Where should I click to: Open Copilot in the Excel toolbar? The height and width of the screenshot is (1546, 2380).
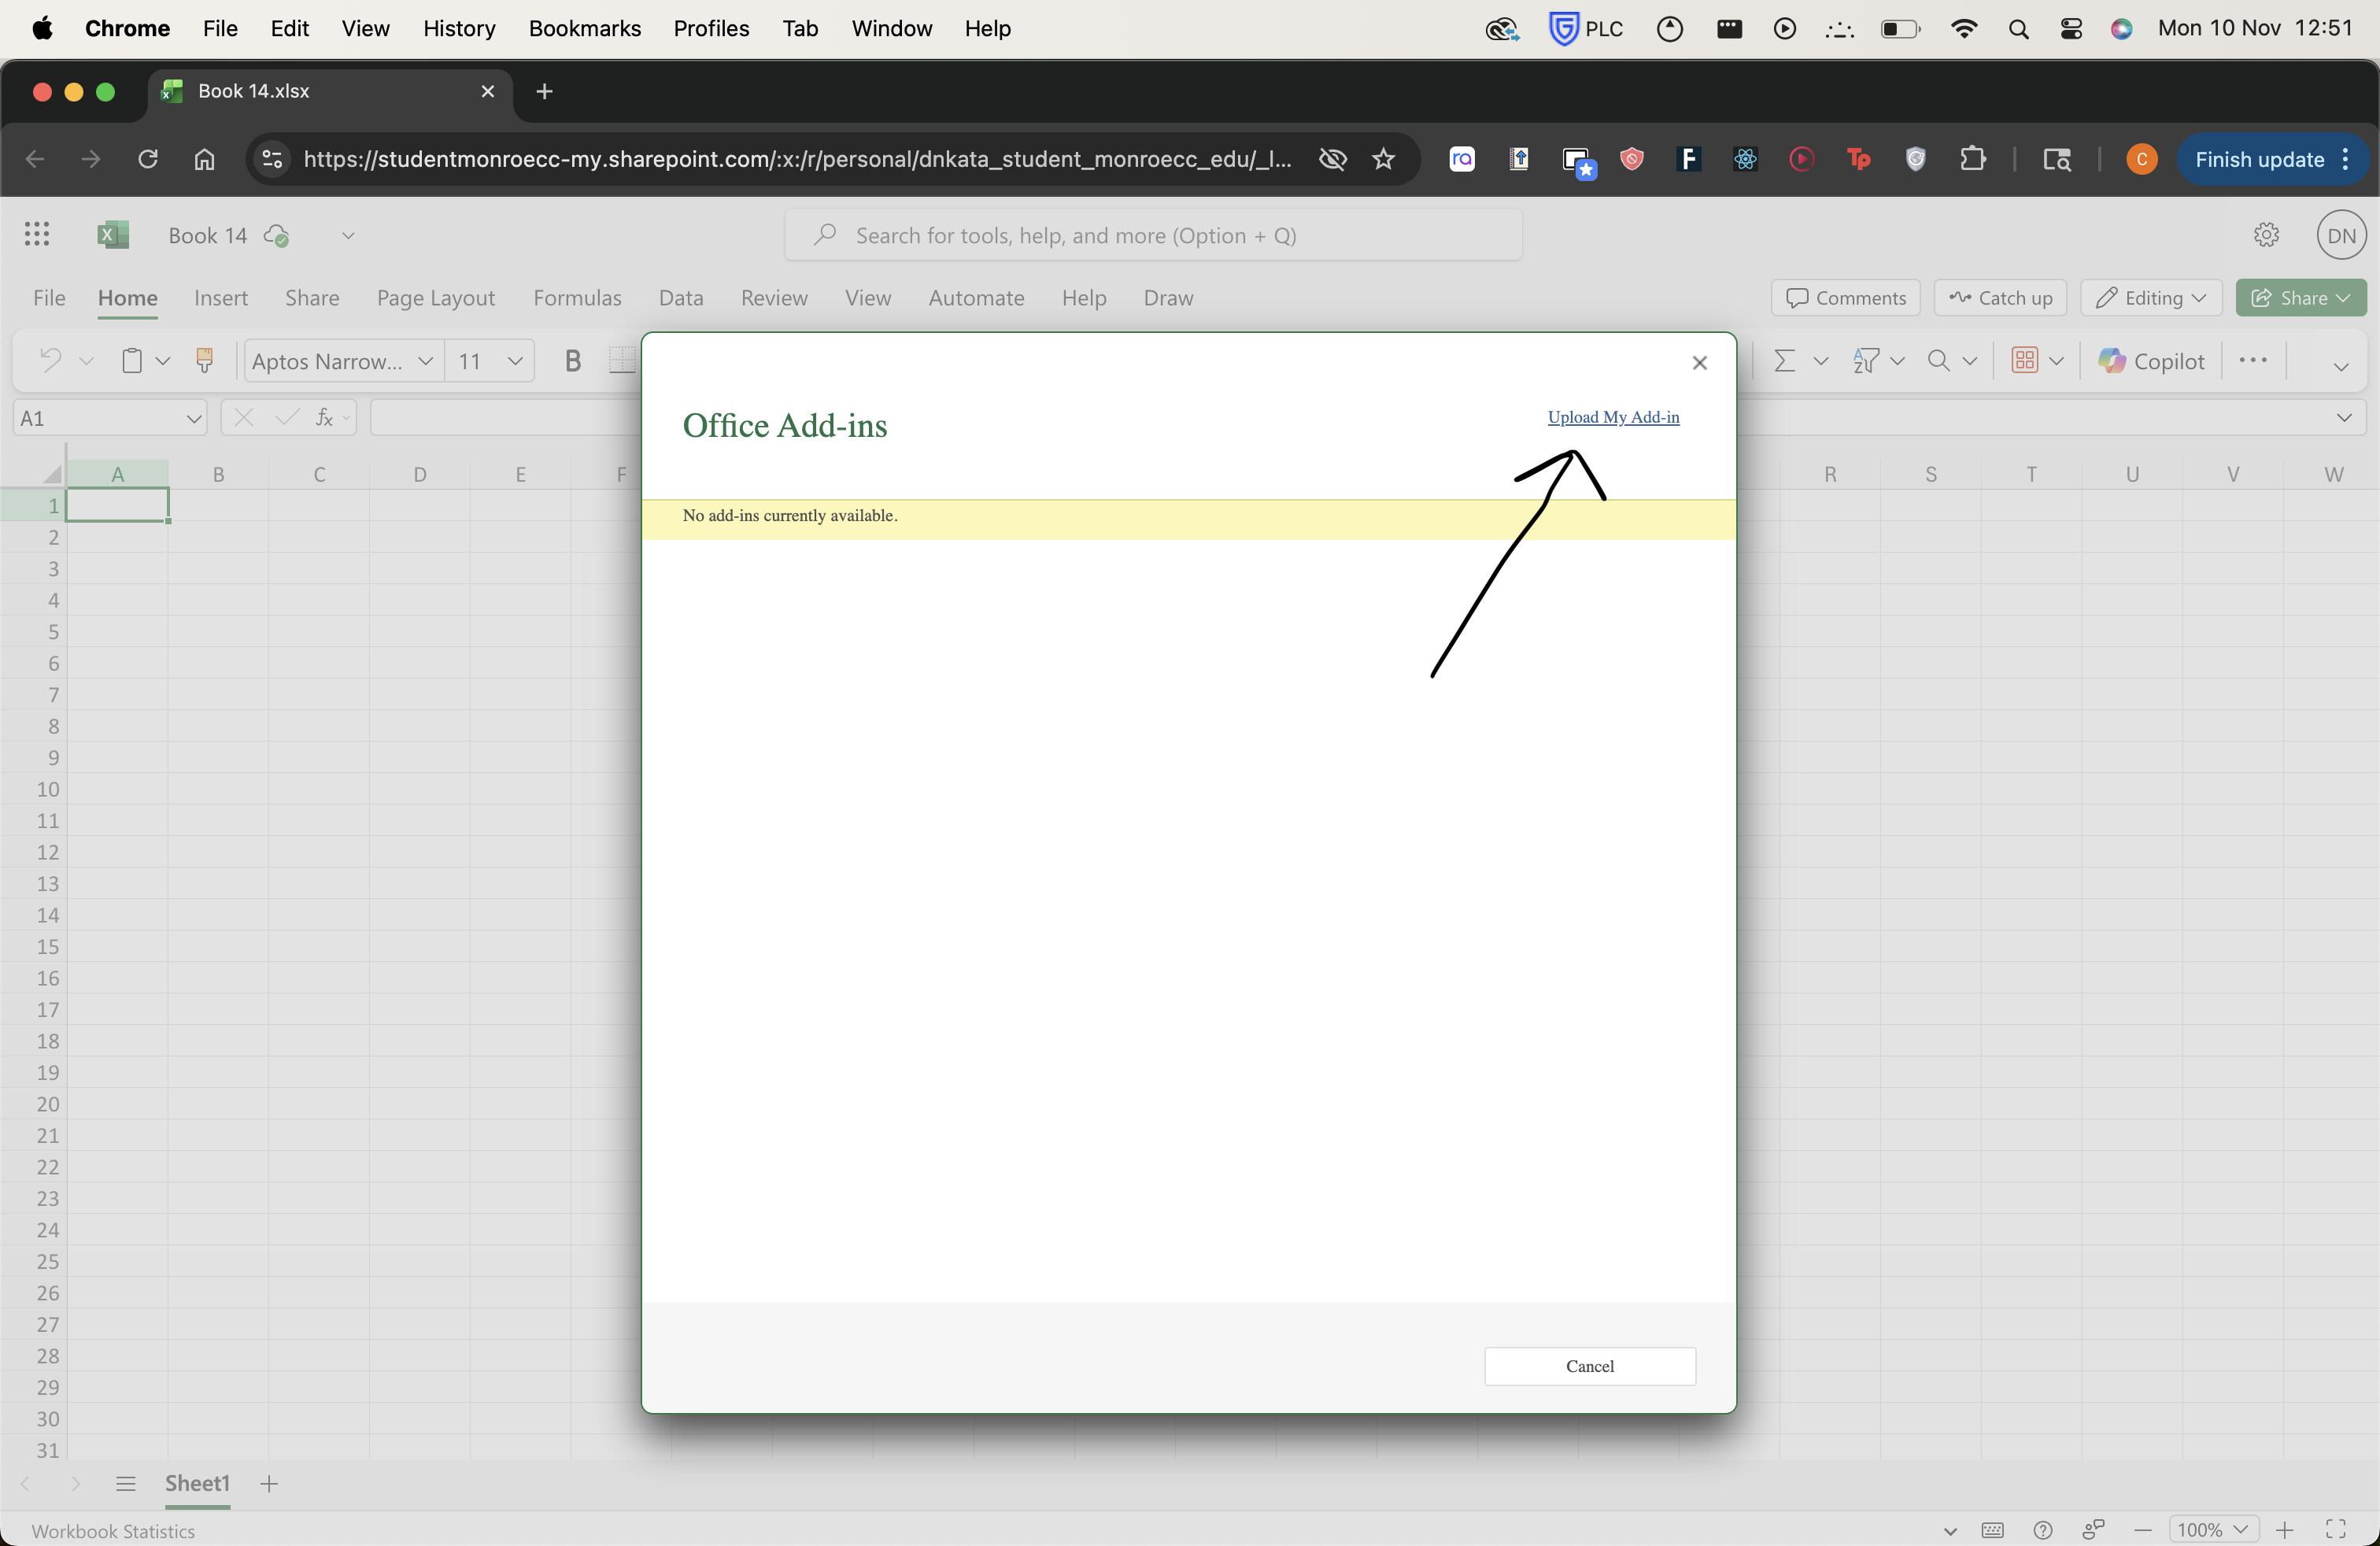click(x=2150, y=360)
